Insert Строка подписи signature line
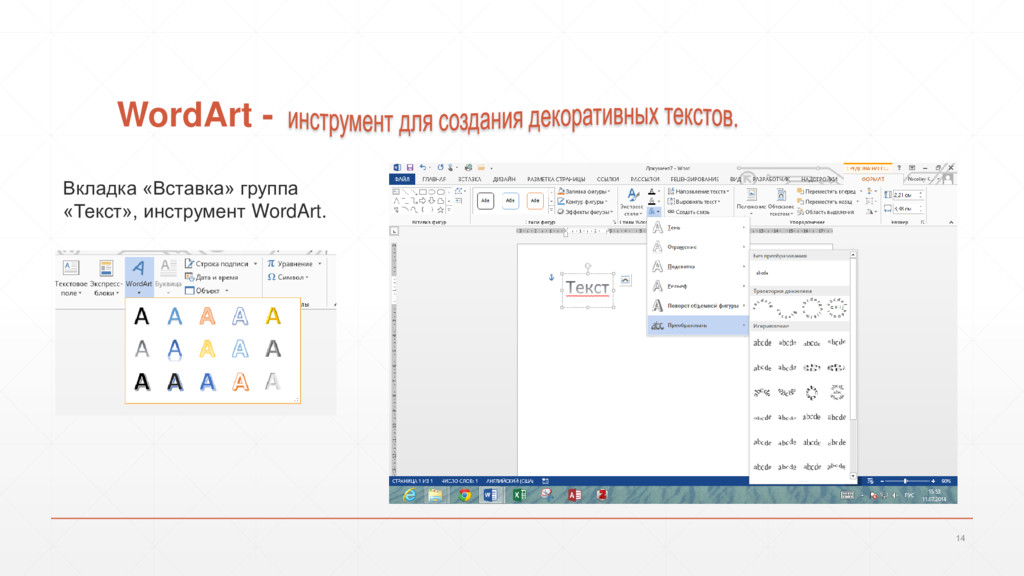Screen dimensions: 1024x576 pos(221,264)
